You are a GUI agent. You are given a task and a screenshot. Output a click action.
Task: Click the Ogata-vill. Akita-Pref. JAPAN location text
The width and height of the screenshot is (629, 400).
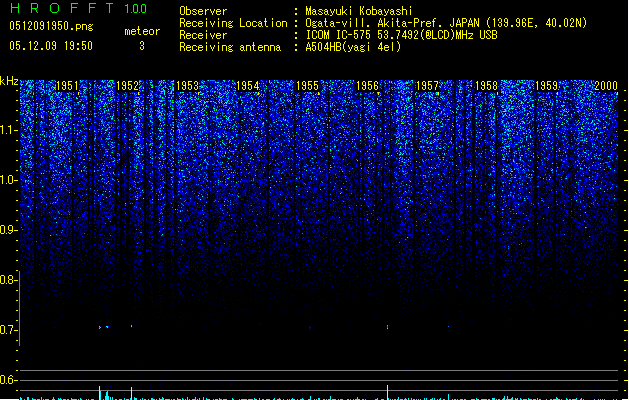(446, 23)
